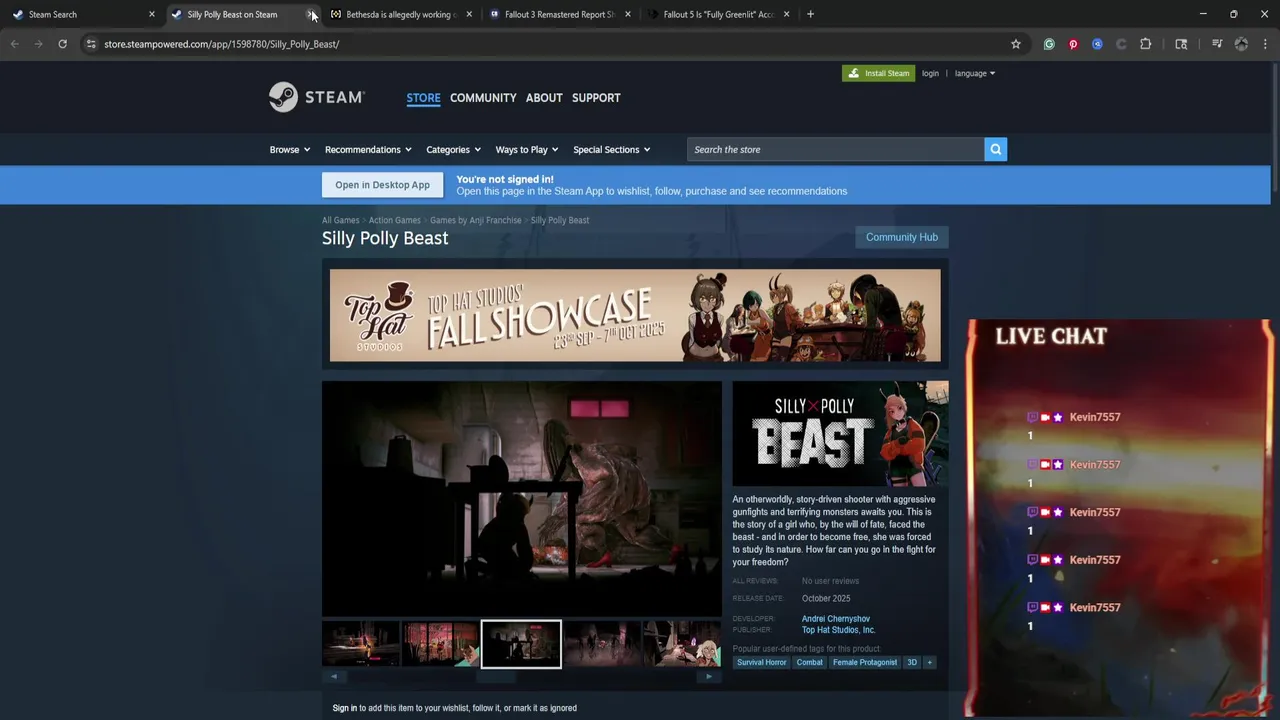Viewport: 1280px width, 720px height.
Task: Switch to the Steam Search tab
Action: (80, 14)
